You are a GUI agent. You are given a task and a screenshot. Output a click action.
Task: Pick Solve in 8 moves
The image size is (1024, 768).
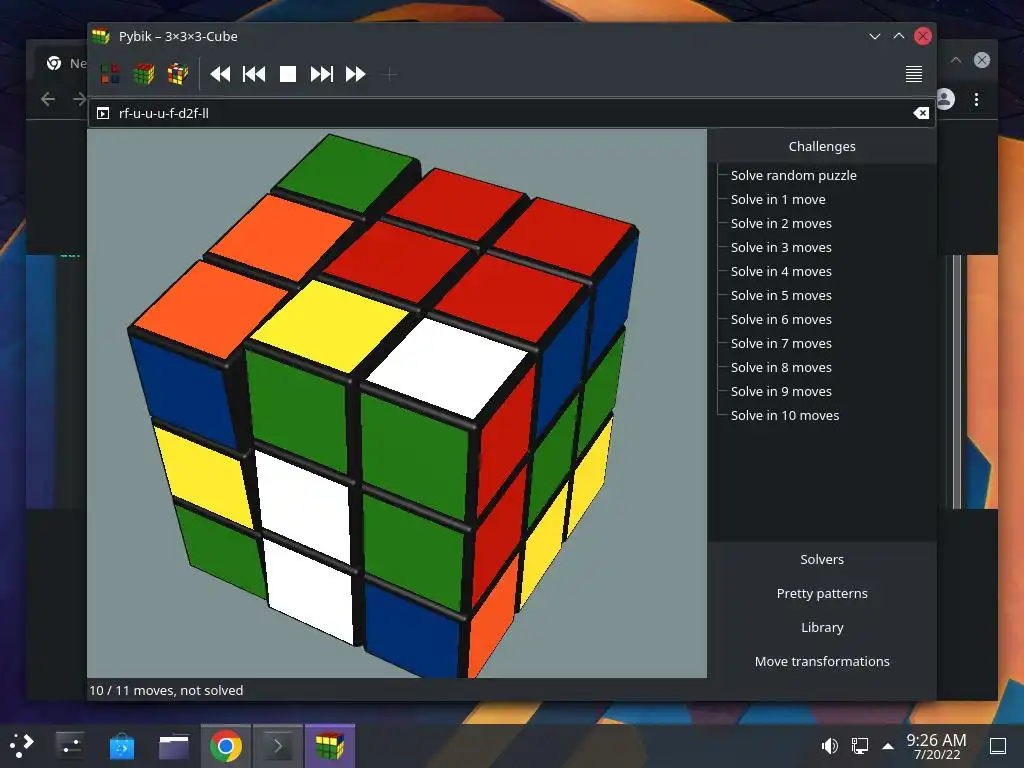click(x=781, y=367)
